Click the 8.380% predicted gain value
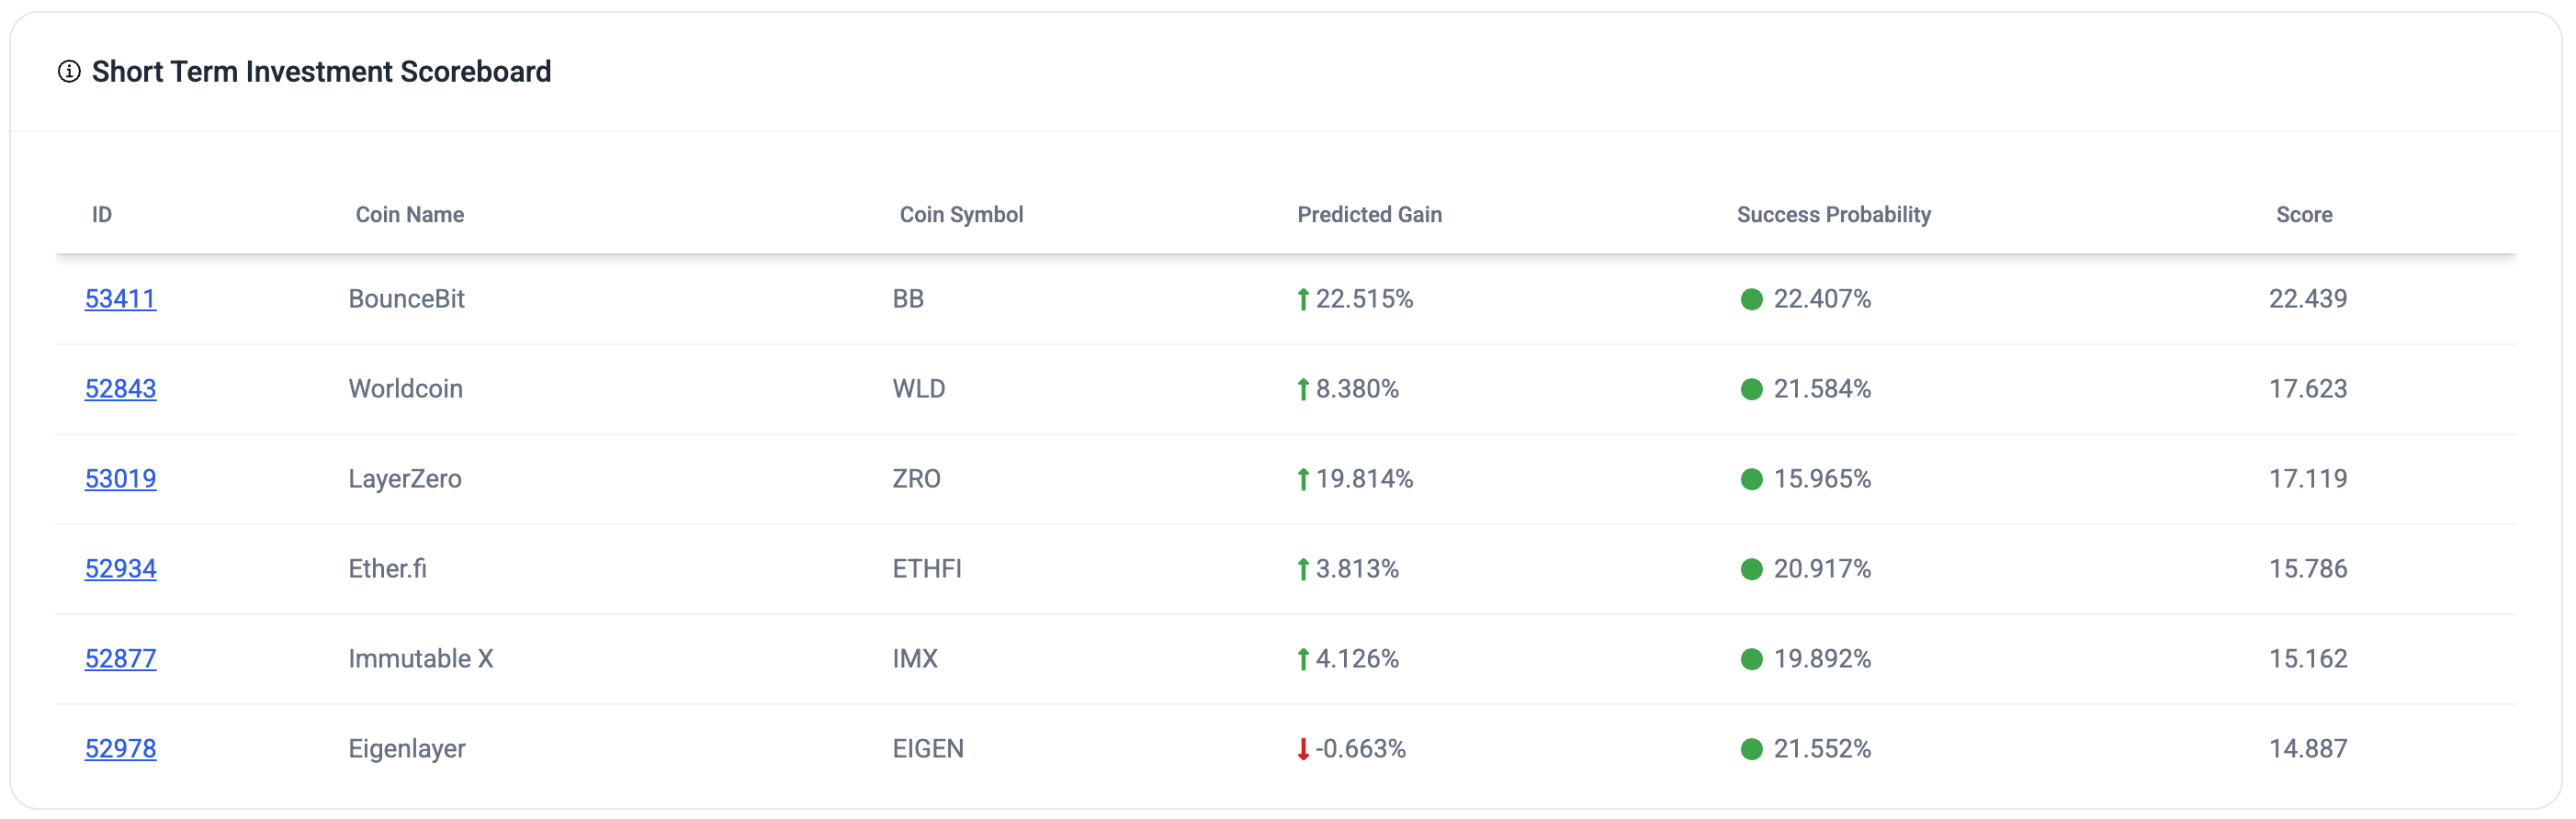The image size is (2576, 819). pos(1357,389)
